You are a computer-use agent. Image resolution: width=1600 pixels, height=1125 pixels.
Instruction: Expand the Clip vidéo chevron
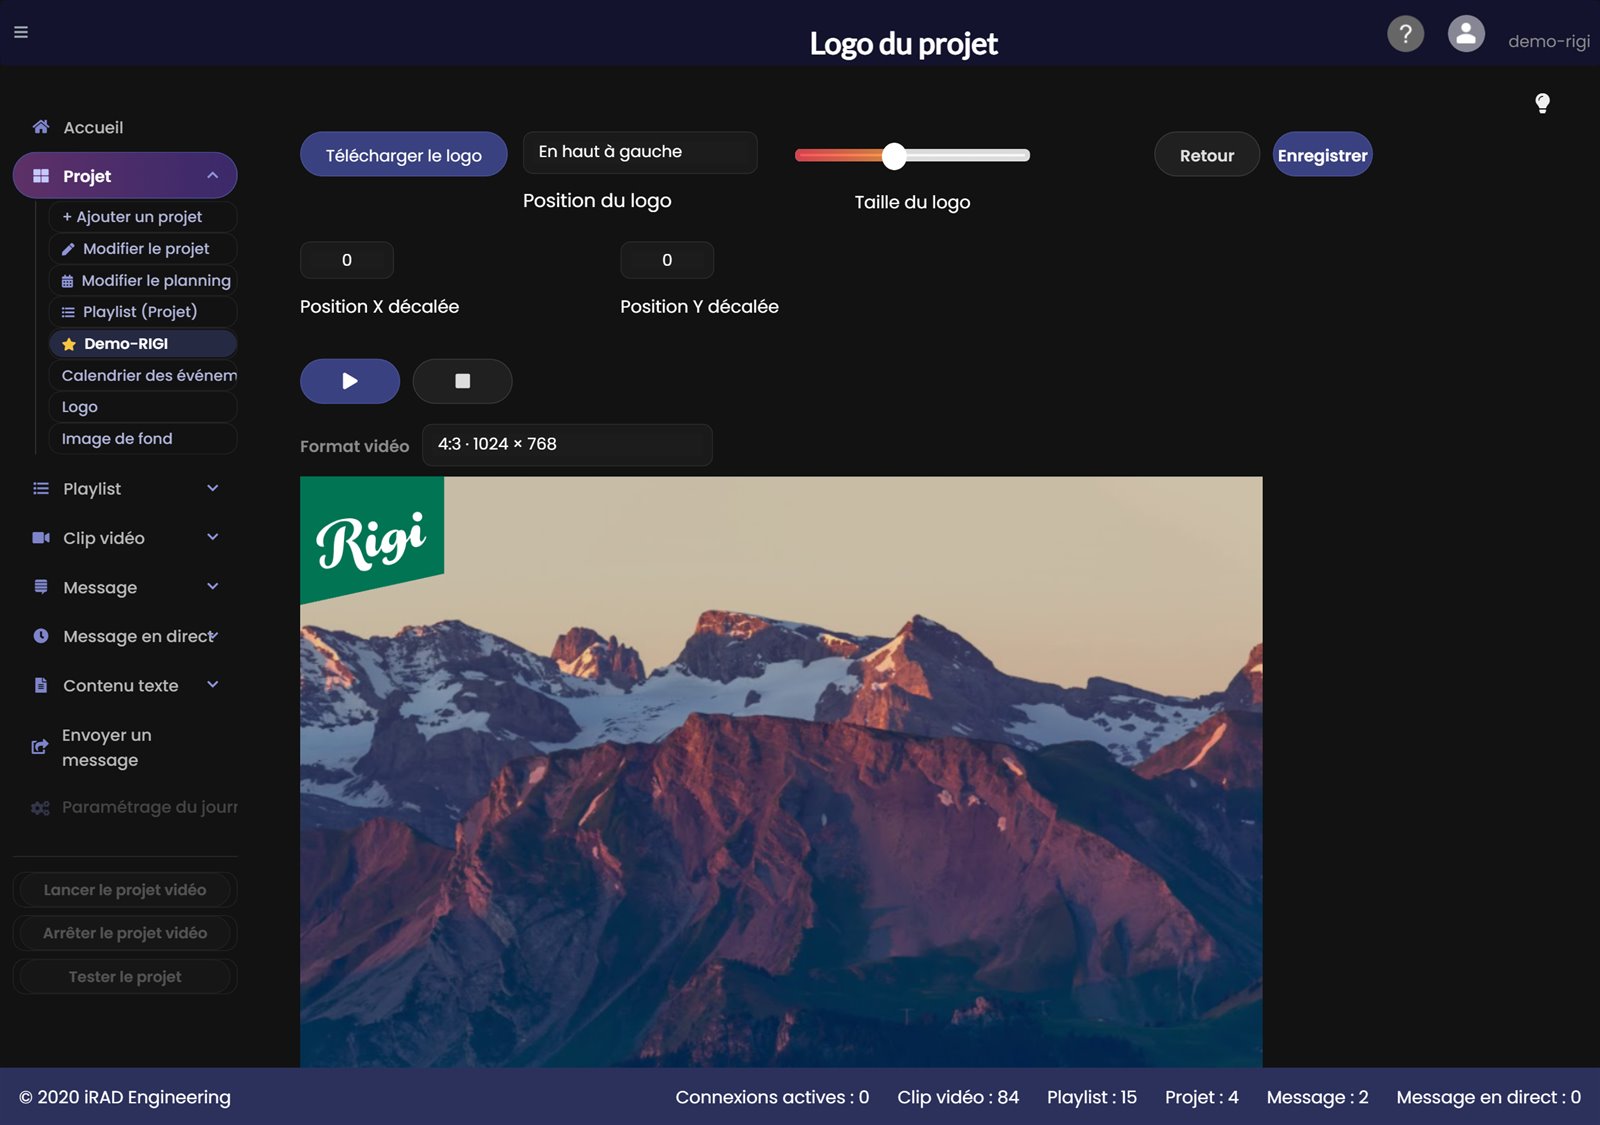213,537
